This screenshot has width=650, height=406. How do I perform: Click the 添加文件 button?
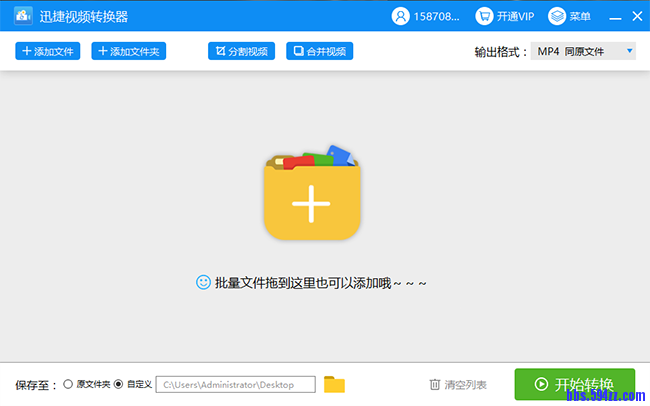[47, 51]
